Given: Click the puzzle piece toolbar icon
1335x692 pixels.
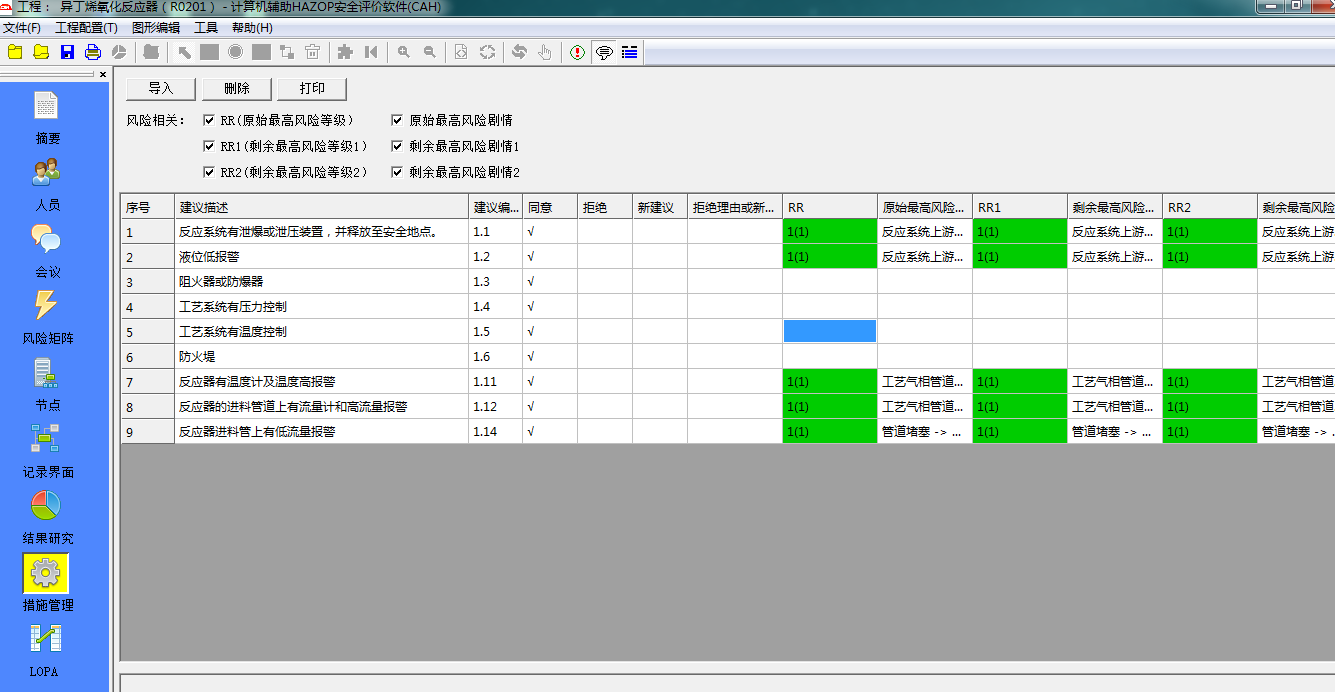Looking at the screenshot, I should point(345,52).
